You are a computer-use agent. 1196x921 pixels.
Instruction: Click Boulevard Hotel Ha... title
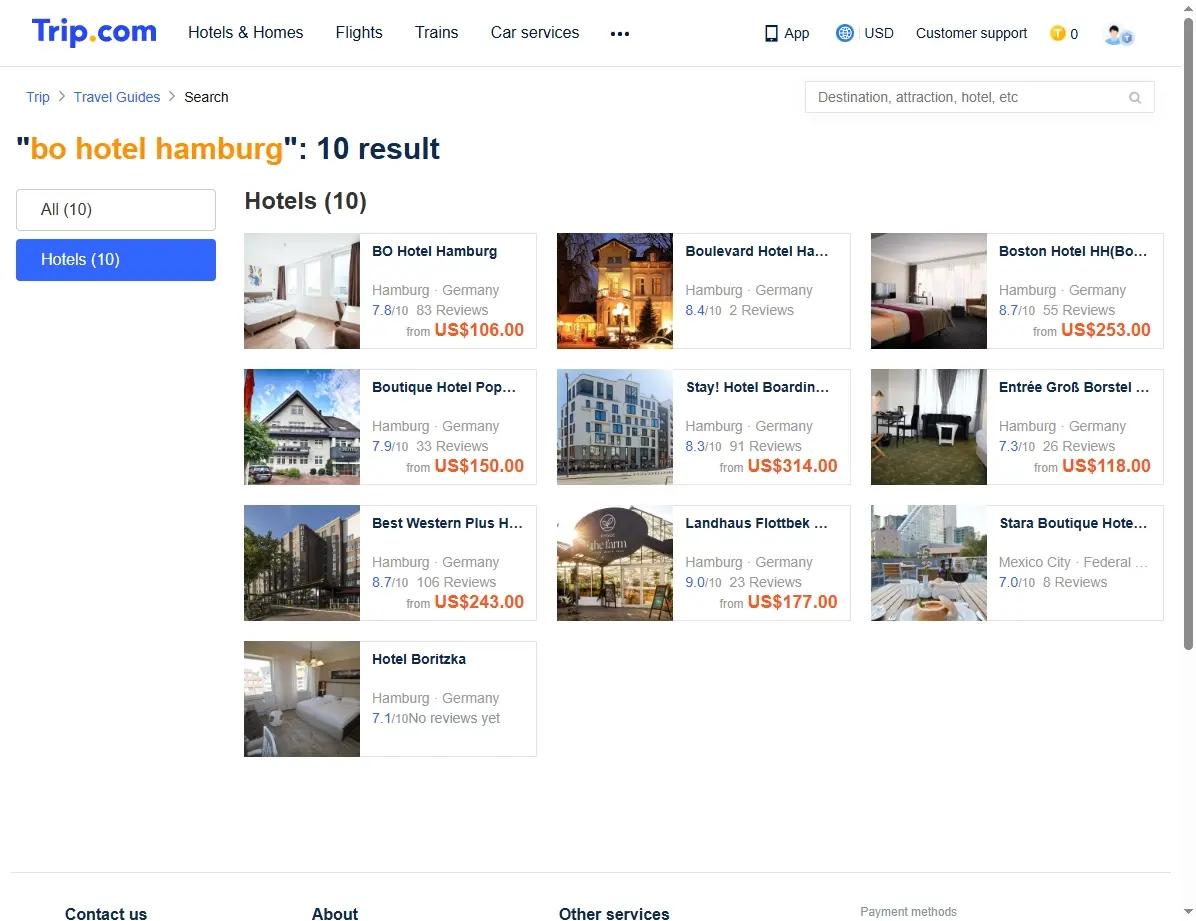[757, 251]
